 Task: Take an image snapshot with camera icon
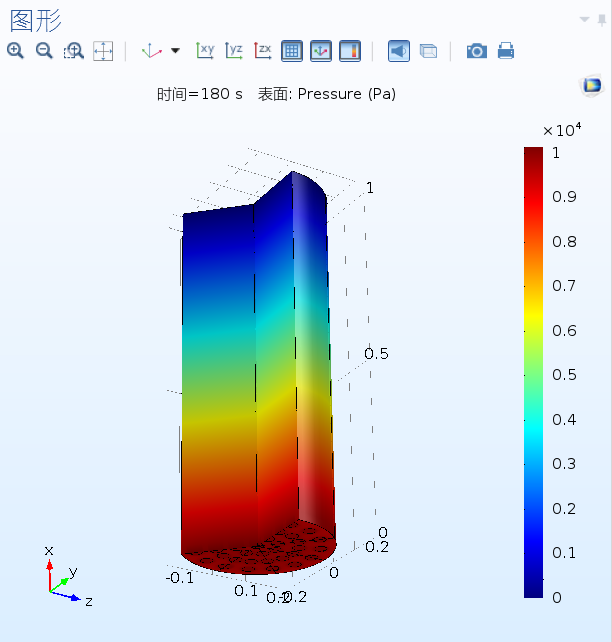point(477,51)
